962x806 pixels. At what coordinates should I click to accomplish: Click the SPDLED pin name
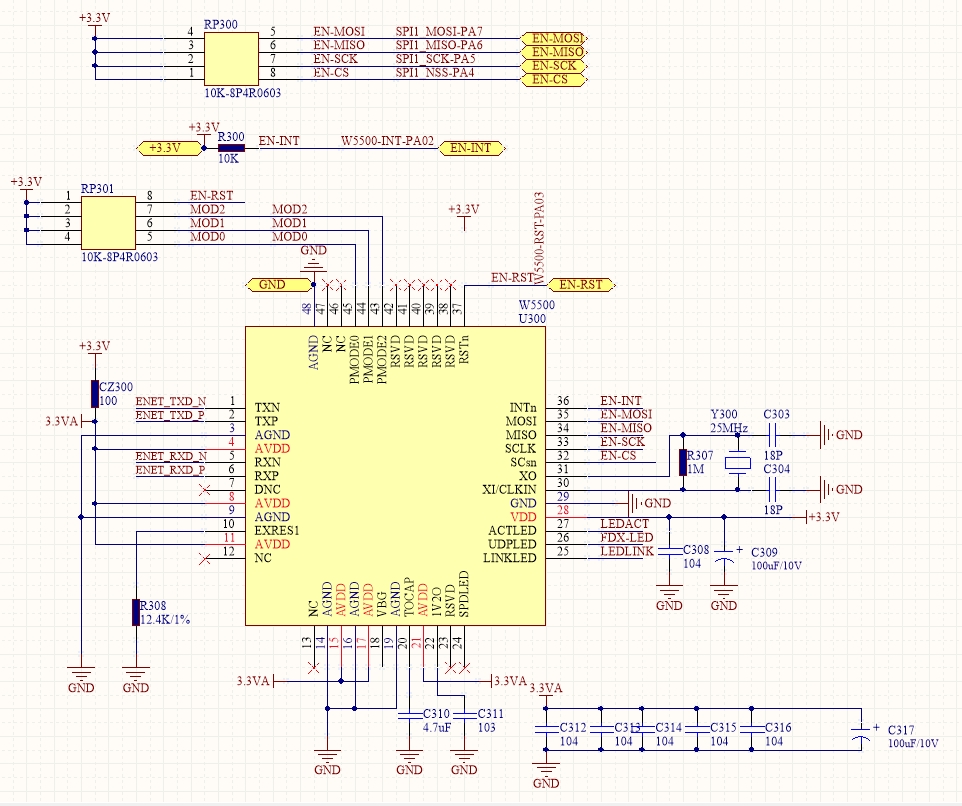(463, 594)
